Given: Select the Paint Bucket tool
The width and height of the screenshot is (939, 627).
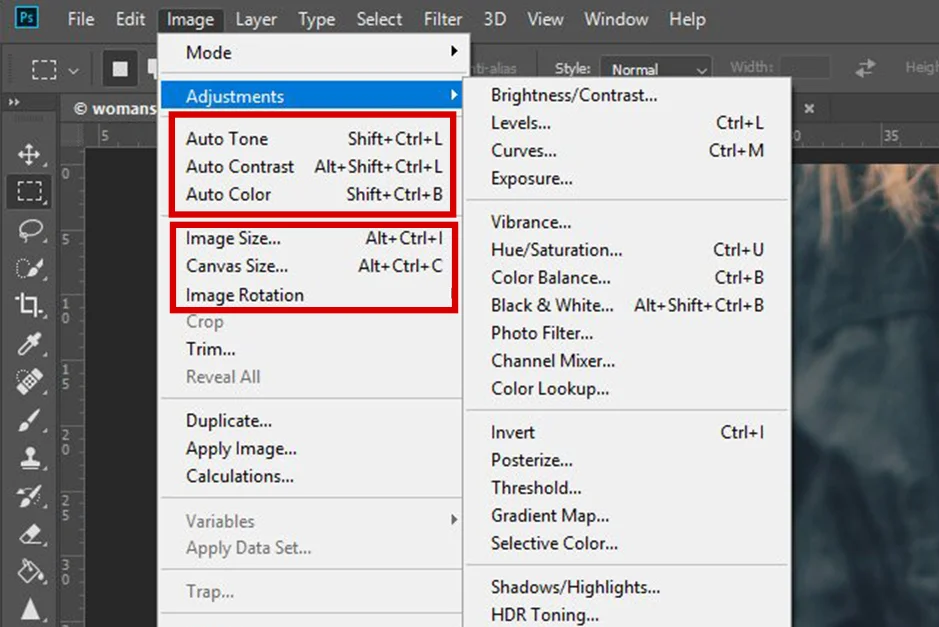Looking at the screenshot, I should click(x=29, y=572).
